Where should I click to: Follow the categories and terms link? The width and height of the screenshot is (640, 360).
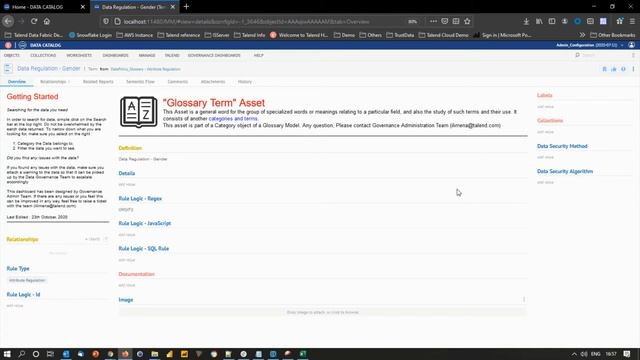pos(233,118)
